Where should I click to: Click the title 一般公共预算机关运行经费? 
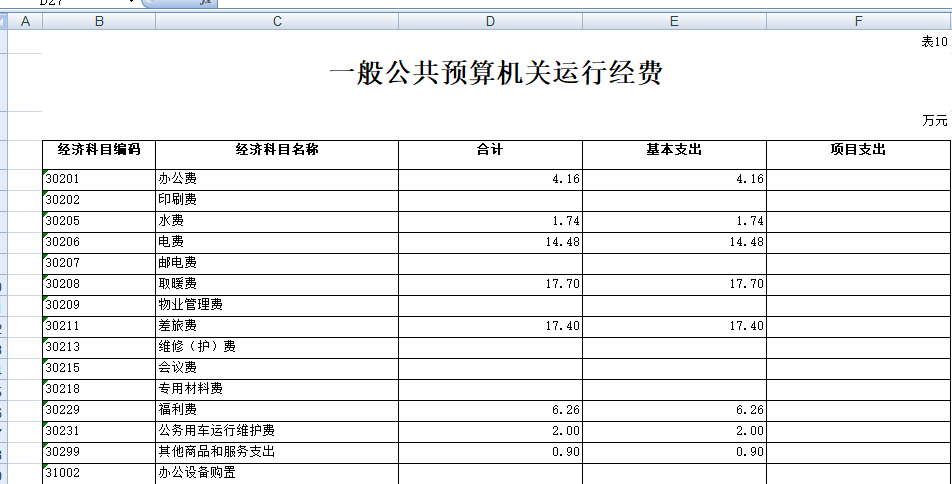495,73
